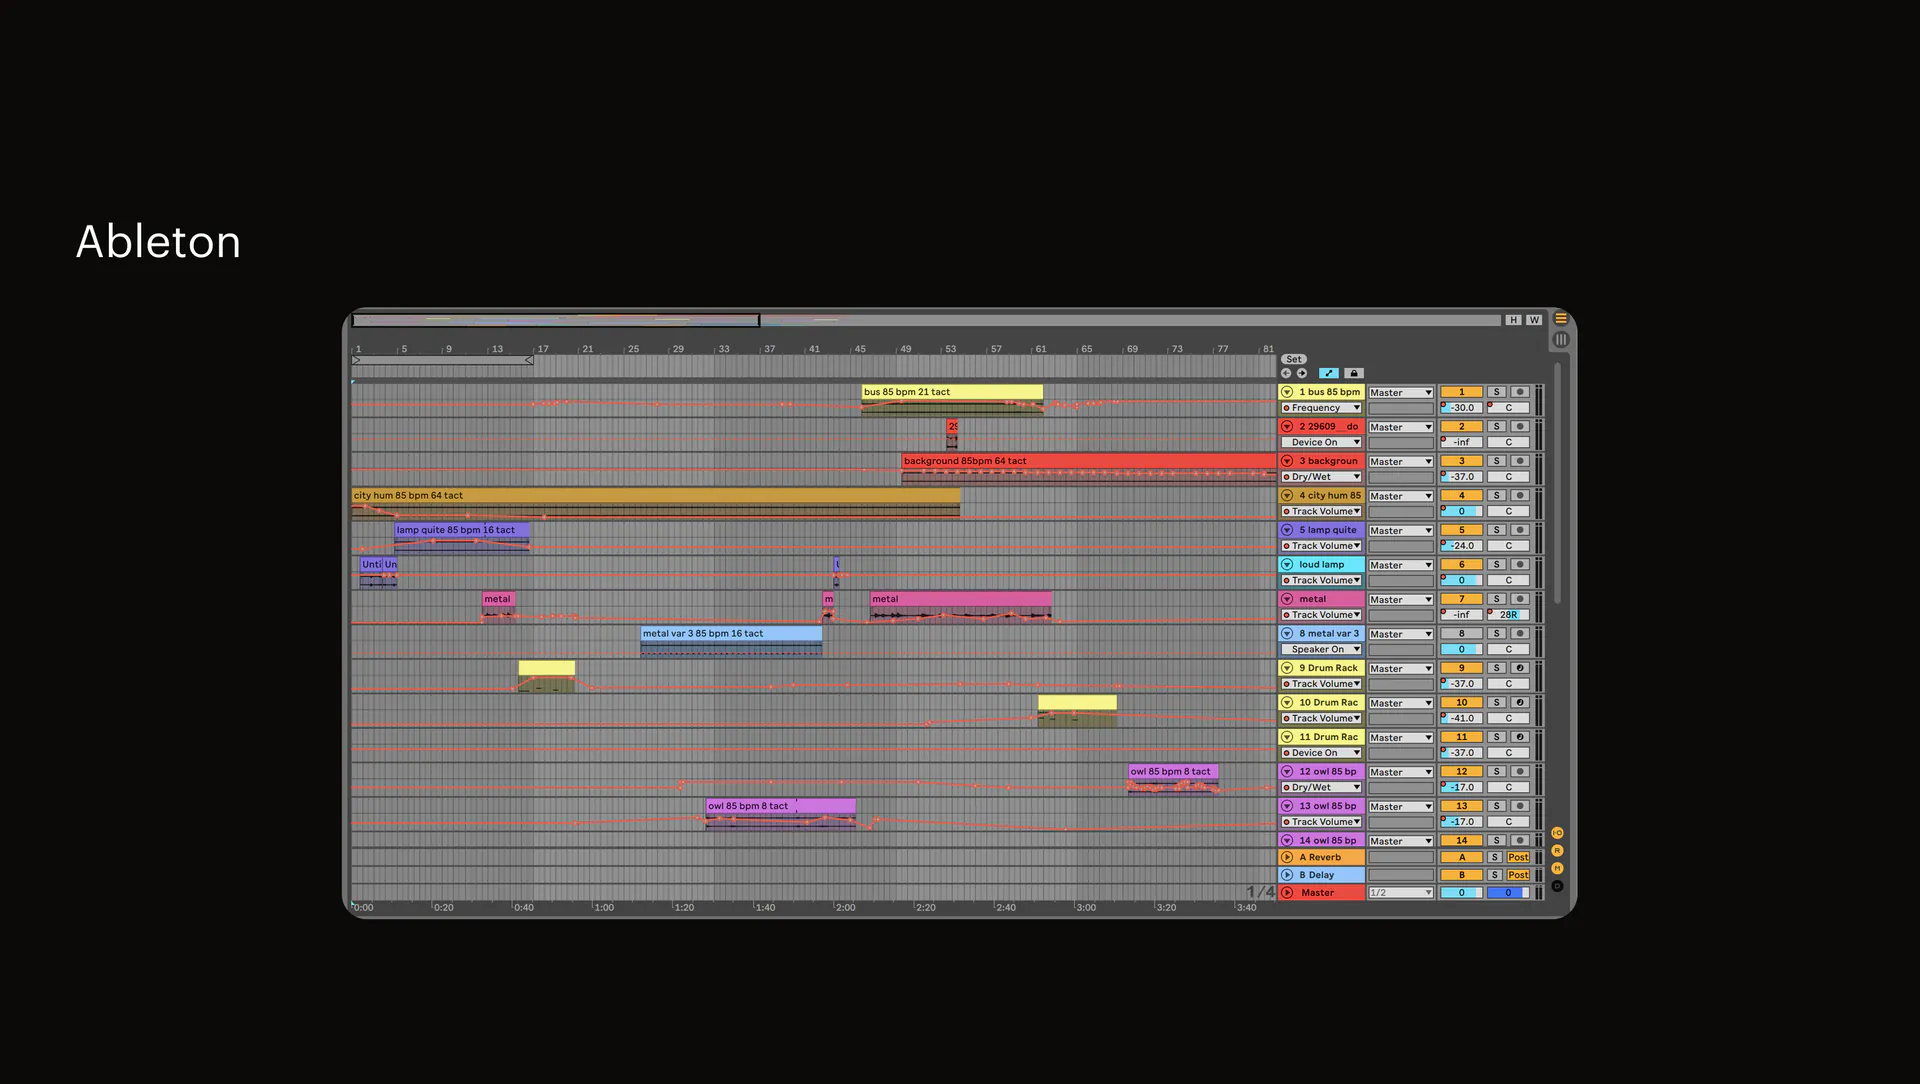Open Master output dropdown for track 2

(1401, 427)
